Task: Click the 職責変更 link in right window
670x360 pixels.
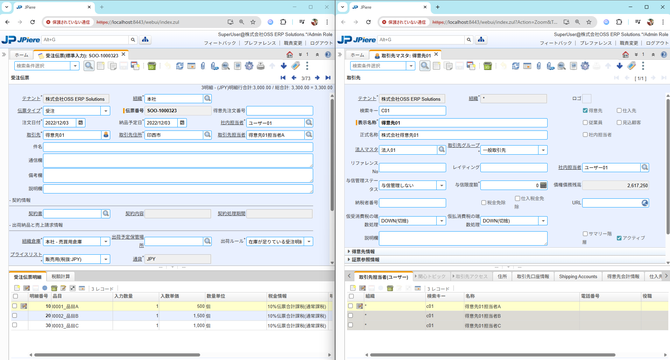Action: [629, 43]
